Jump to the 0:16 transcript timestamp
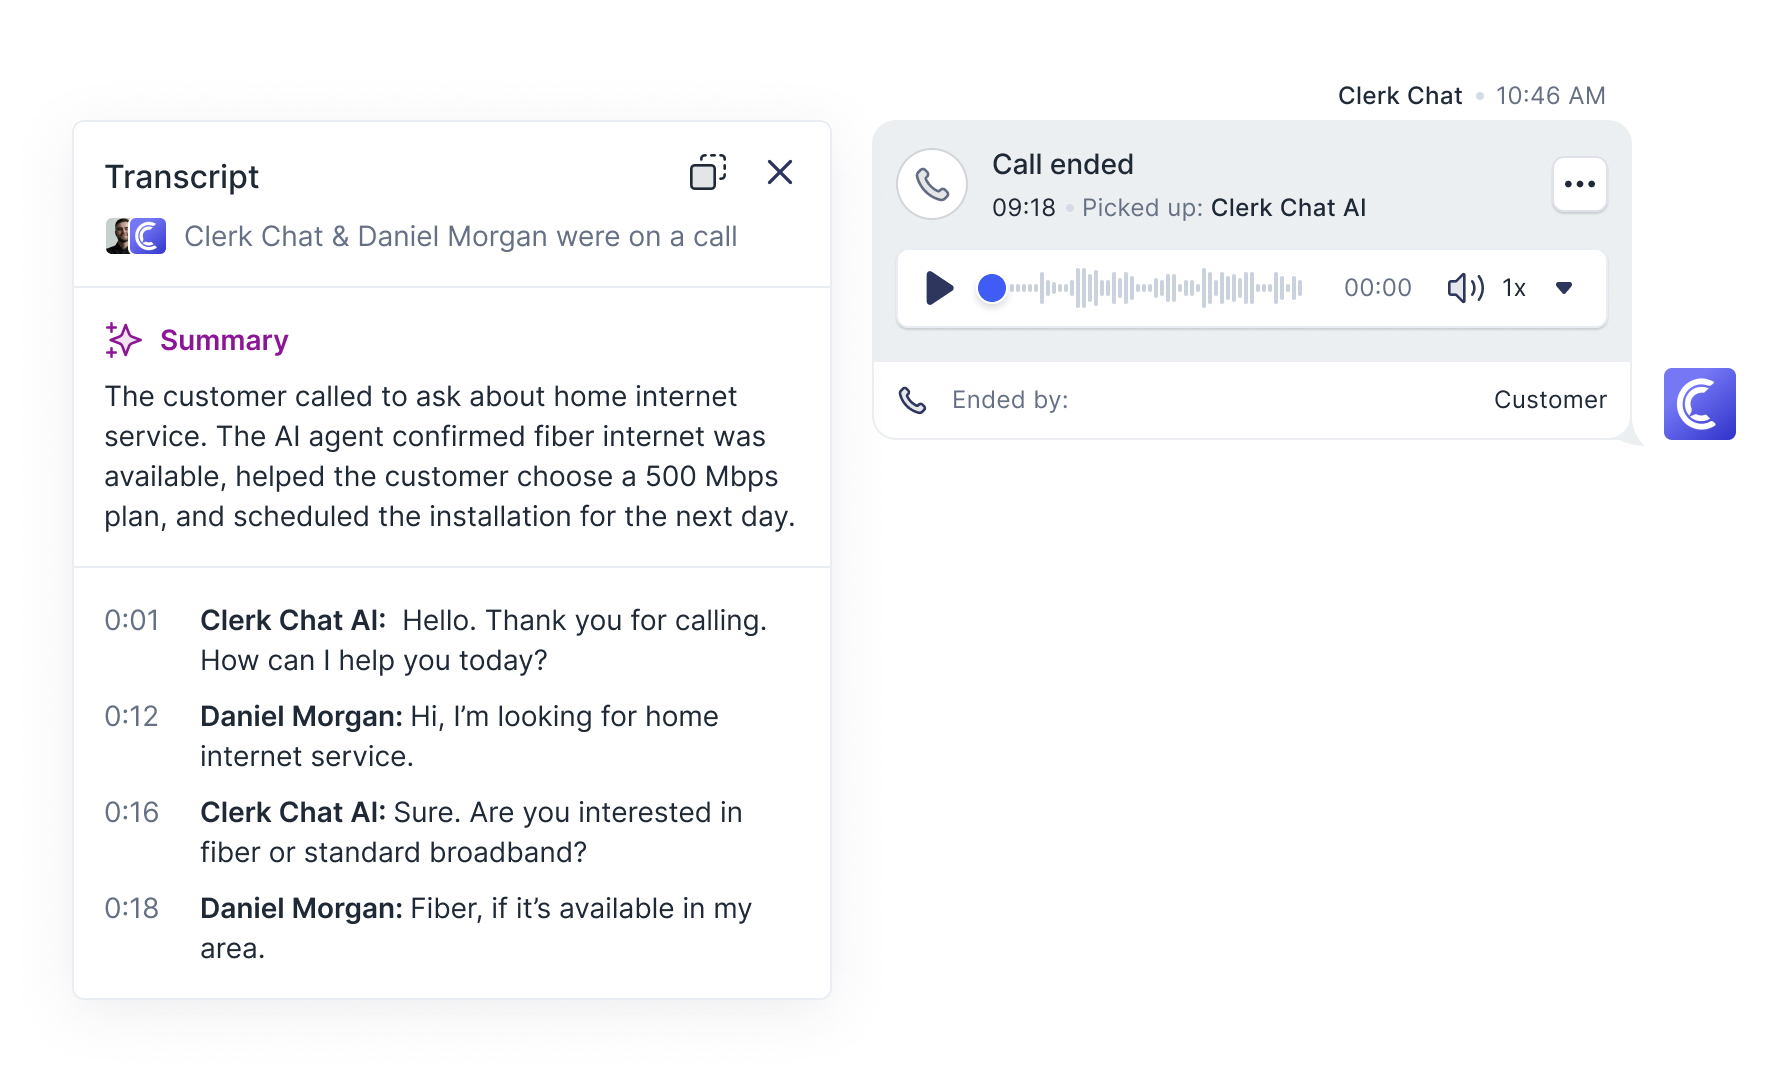 coord(132,812)
